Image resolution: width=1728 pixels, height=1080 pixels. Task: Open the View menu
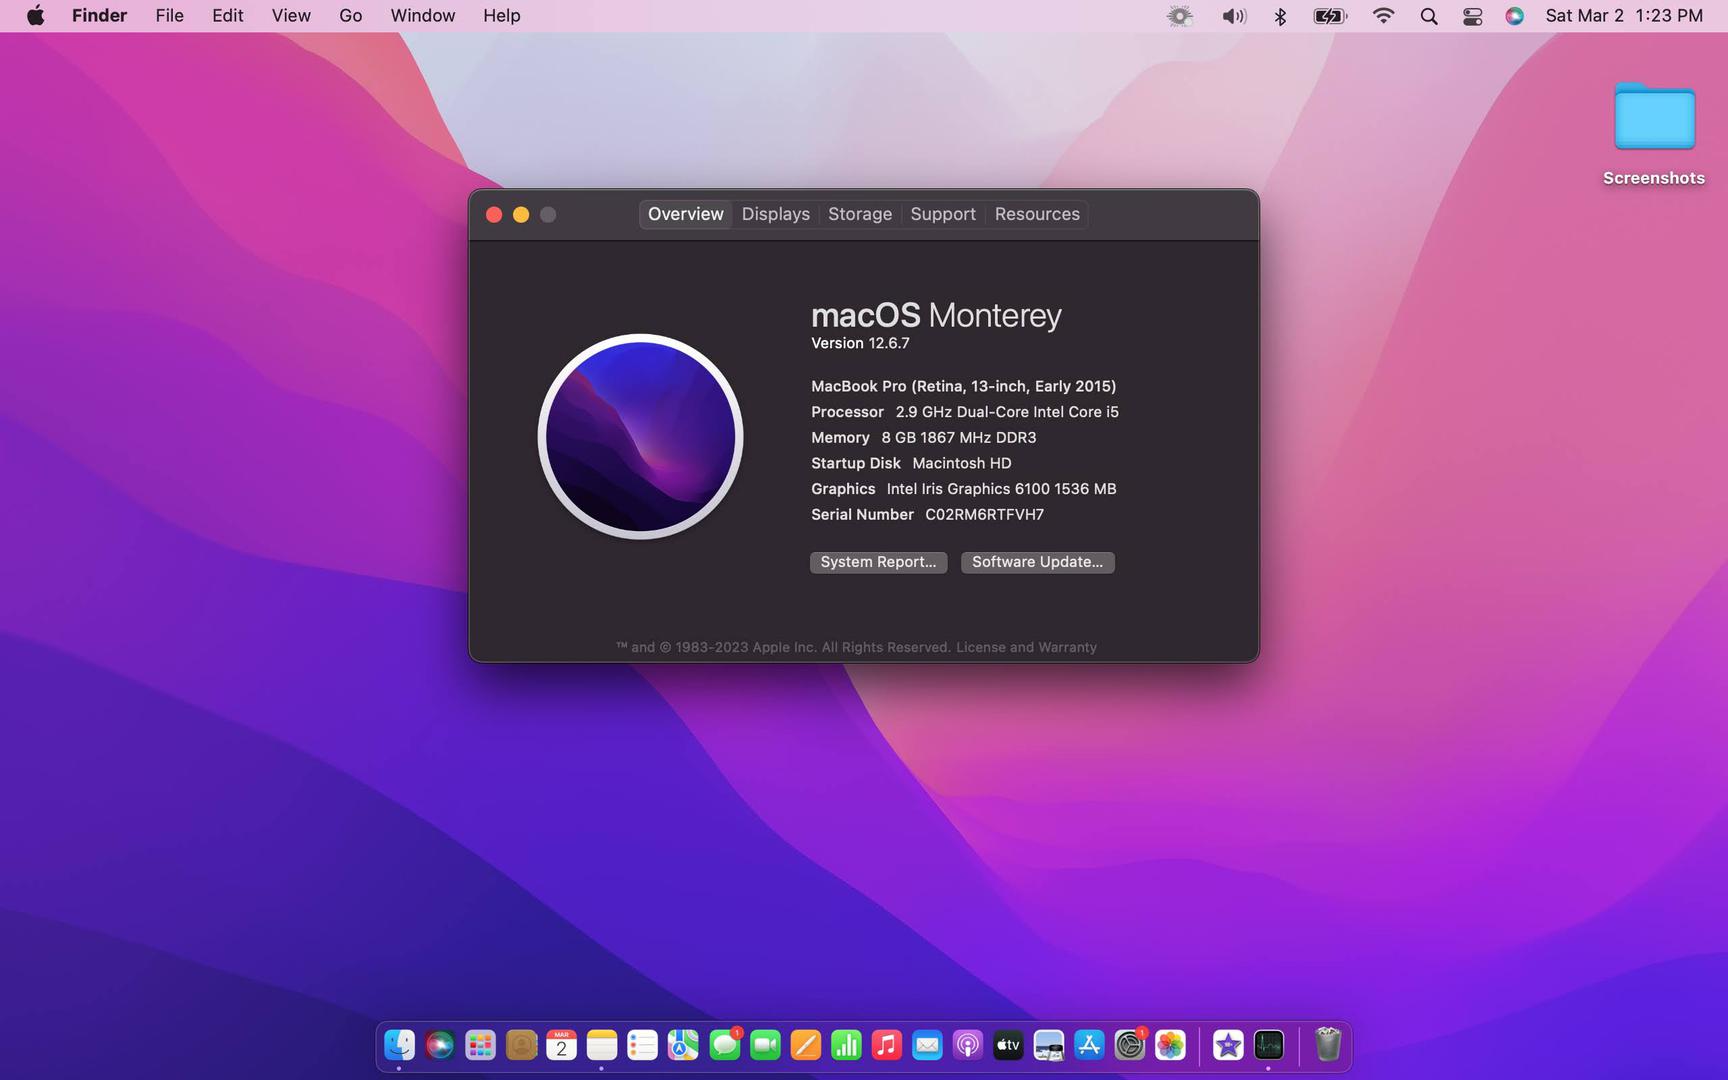pyautogui.click(x=291, y=16)
